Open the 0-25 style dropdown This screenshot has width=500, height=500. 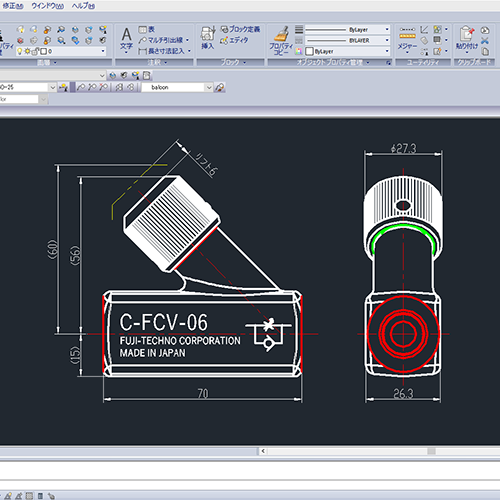click(x=52, y=87)
